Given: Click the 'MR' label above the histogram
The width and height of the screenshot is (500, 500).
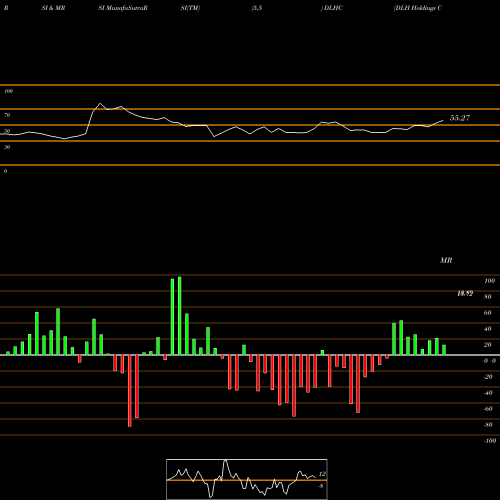Looking at the screenshot, I should [x=446, y=260].
